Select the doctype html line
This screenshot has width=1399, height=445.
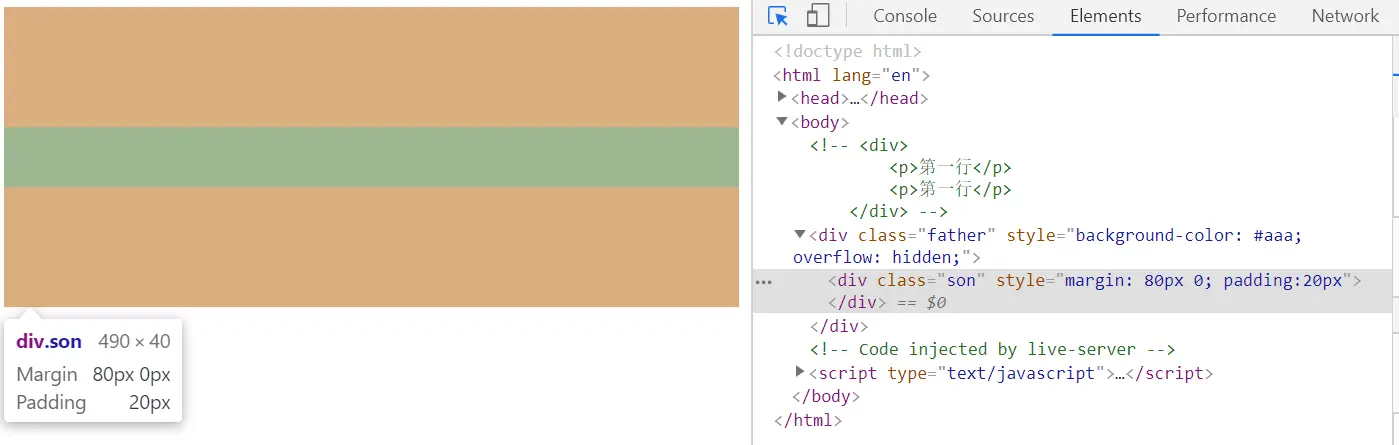coord(847,51)
